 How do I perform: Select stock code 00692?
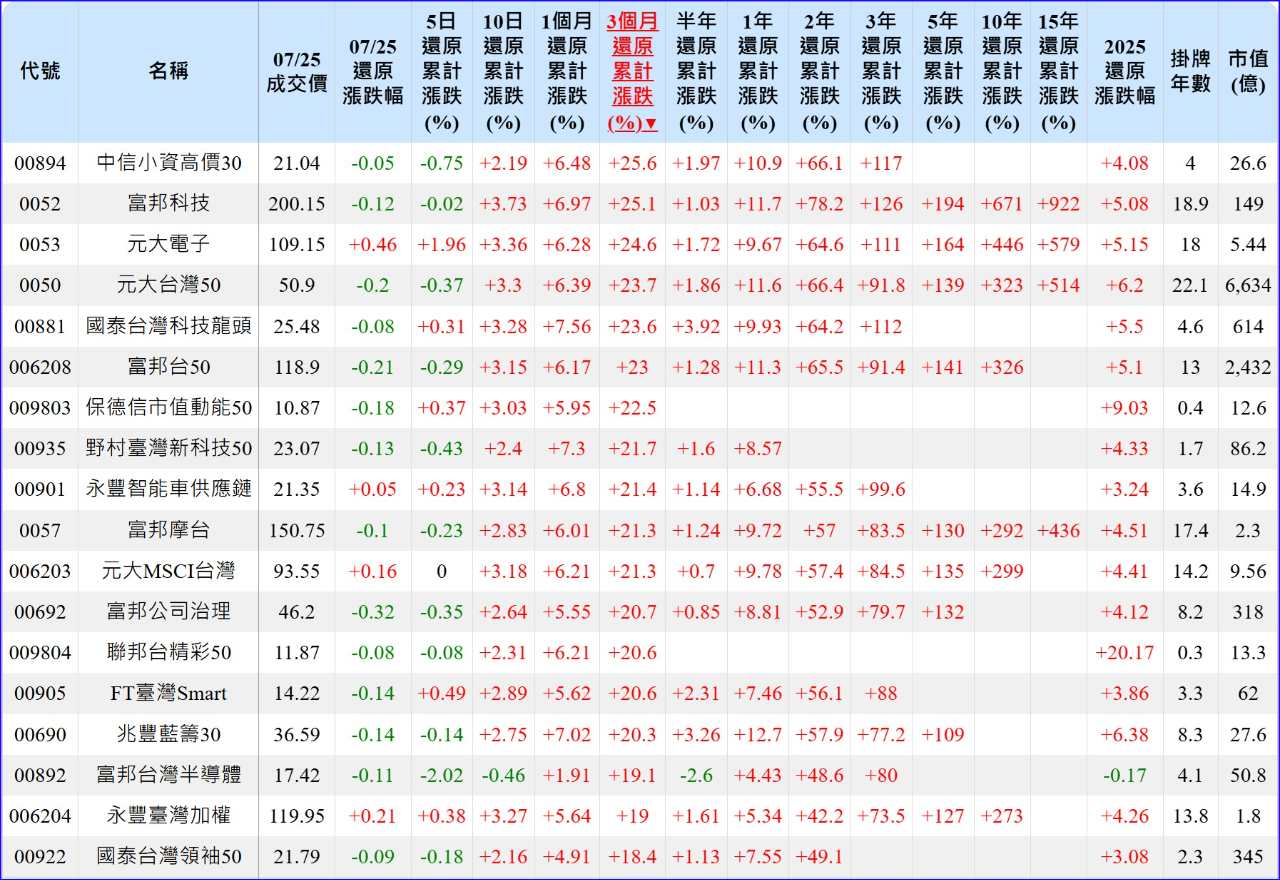pos(40,612)
